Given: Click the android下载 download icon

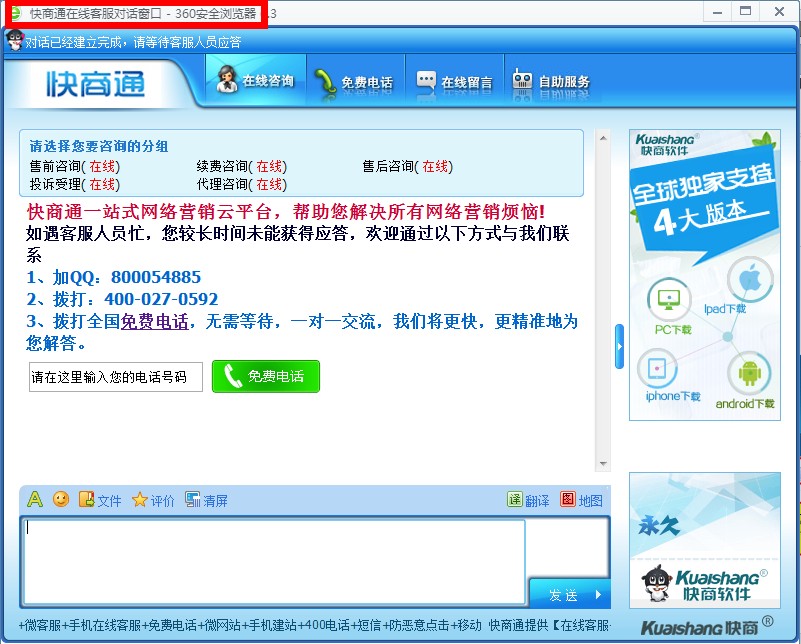Looking at the screenshot, I should click(750, 373).
